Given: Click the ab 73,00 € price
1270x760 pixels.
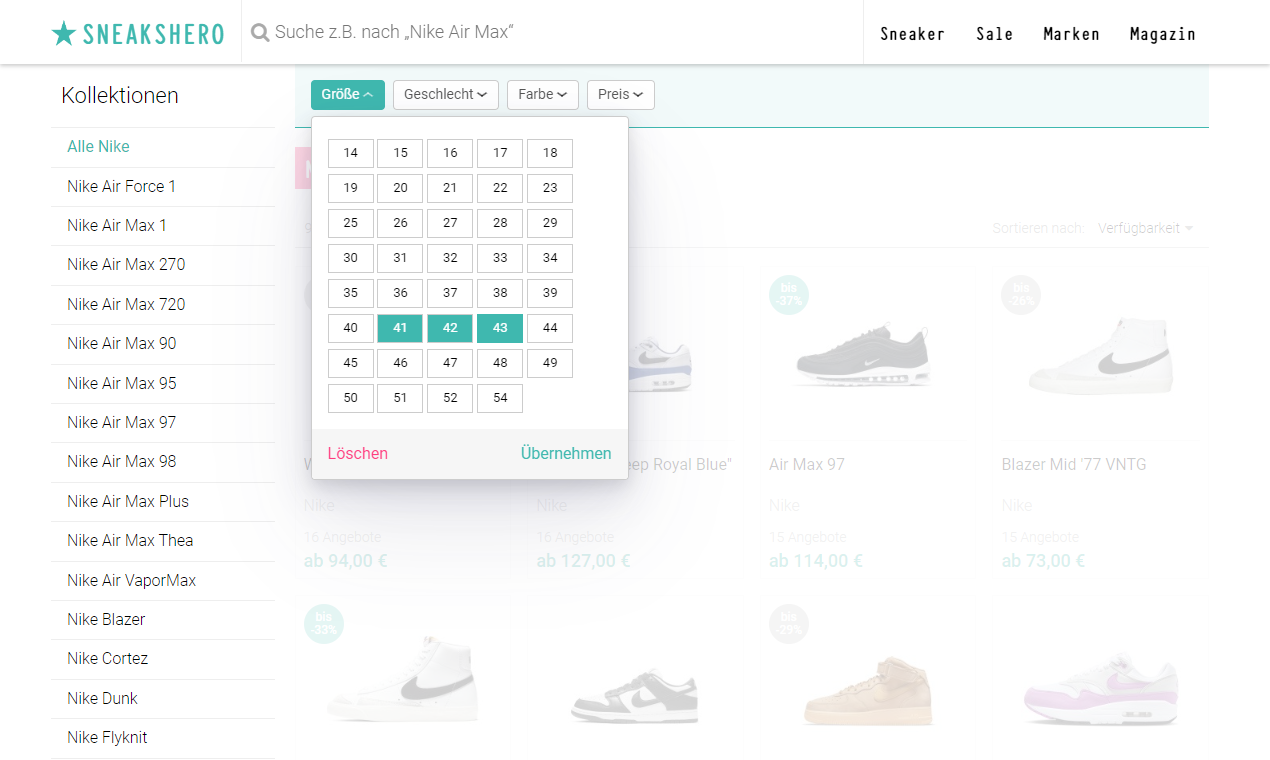Looking at the screenshot, I should pos(1043,561).
